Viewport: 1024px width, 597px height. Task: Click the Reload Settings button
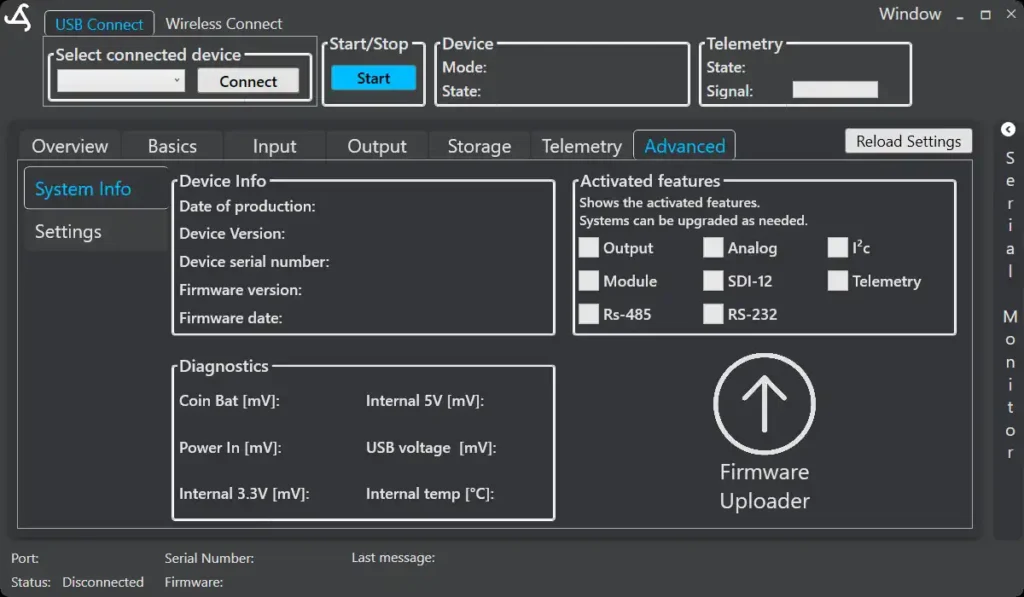coord(908,141)
